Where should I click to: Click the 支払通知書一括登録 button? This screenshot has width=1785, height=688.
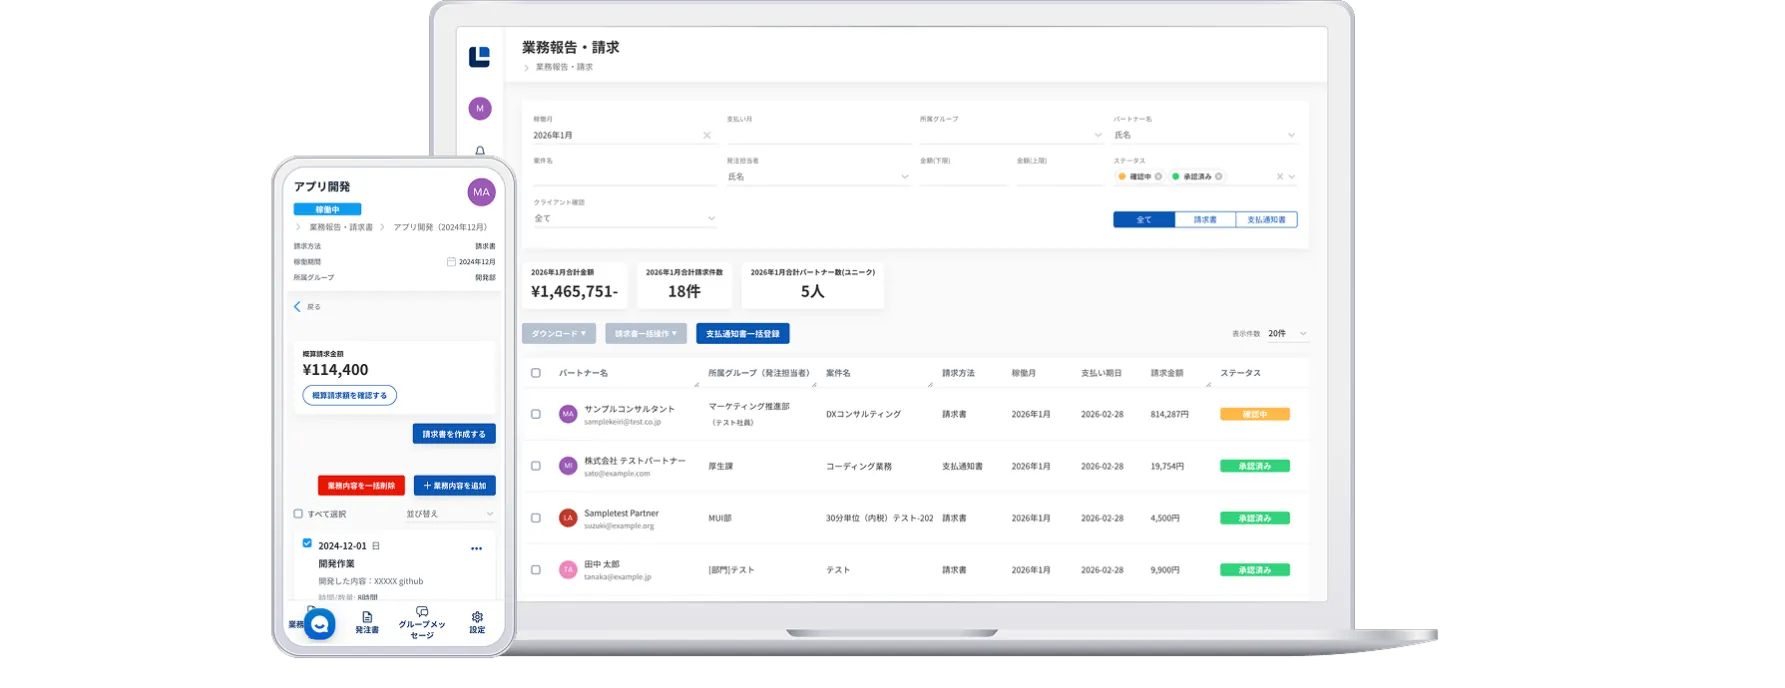pos(743,334)
